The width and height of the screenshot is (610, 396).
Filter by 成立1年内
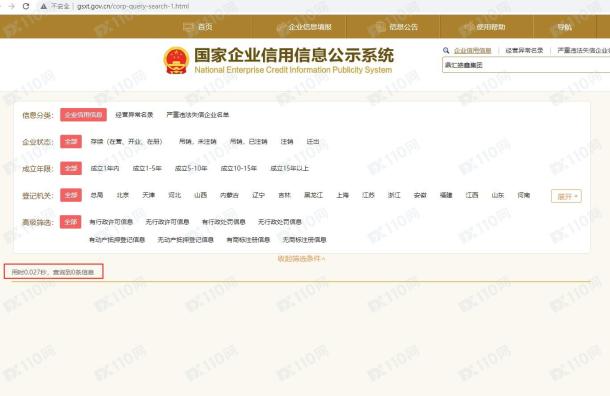tap(105, 168)
